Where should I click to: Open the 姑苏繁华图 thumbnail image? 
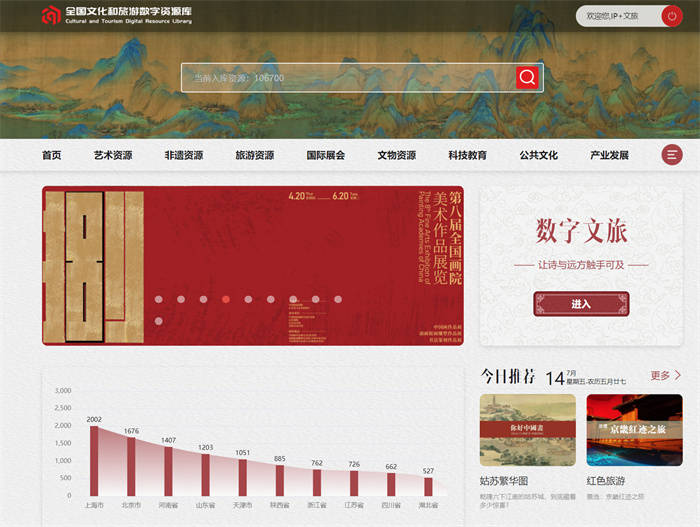point(527,430)
